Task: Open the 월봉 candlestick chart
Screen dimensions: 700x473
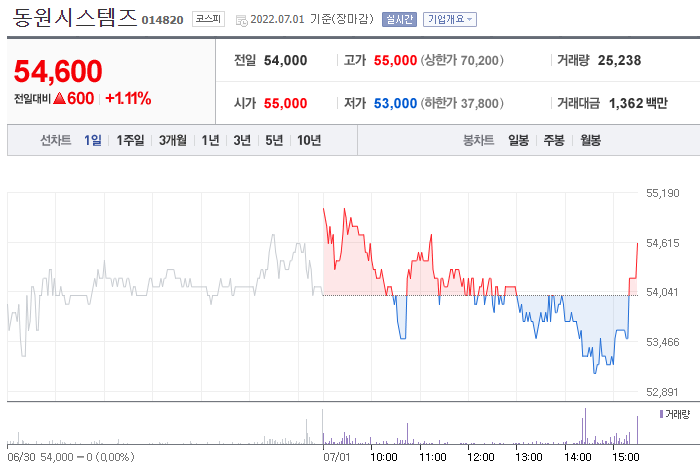Action: (x=590, y=140)
